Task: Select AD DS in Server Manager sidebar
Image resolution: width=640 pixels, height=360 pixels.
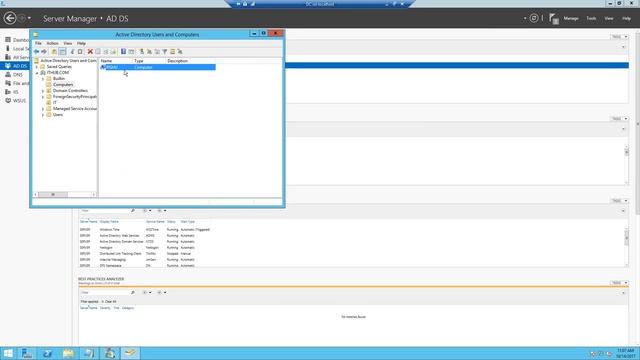Action: coord(16,66)
